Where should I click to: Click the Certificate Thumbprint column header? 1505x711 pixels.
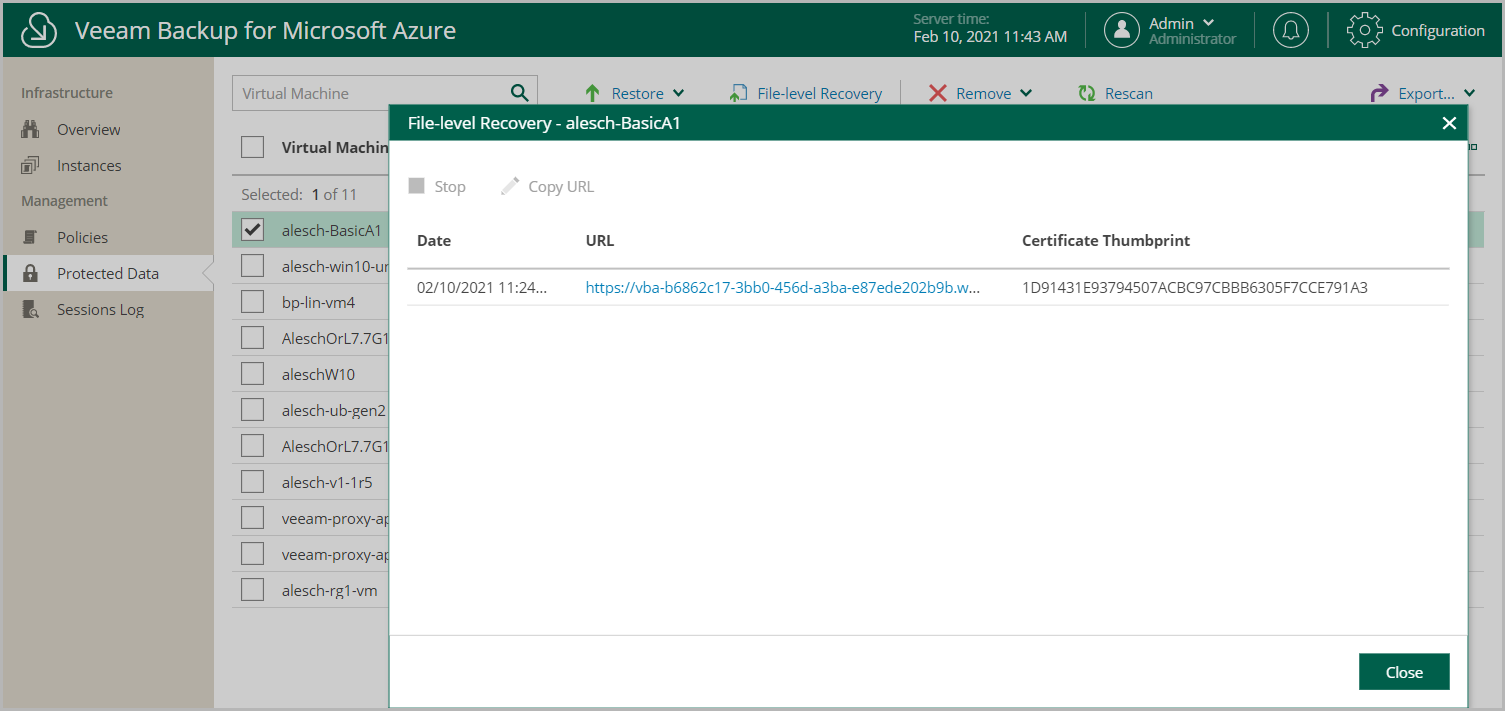click(1106, 240)
